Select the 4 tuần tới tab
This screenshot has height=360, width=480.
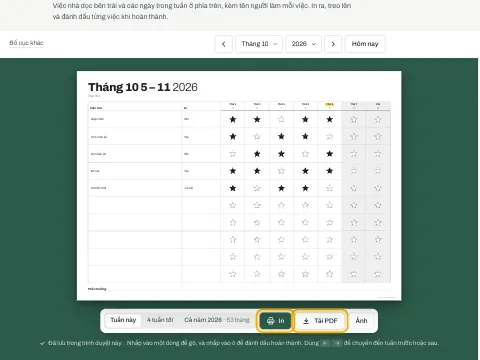(x=160, y=320)
